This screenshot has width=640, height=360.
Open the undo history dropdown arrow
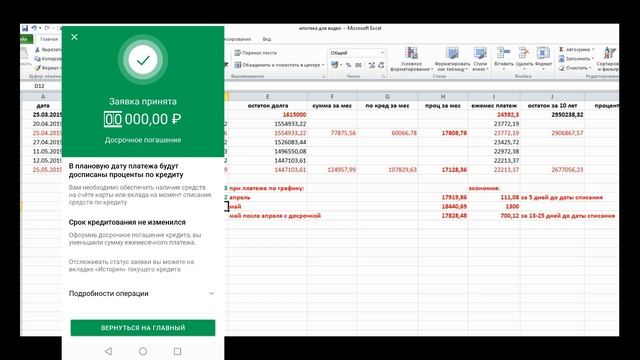tap(40, 28)
